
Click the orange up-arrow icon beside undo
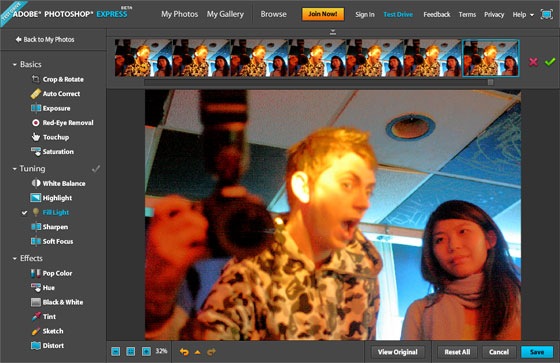coord(198,352)
